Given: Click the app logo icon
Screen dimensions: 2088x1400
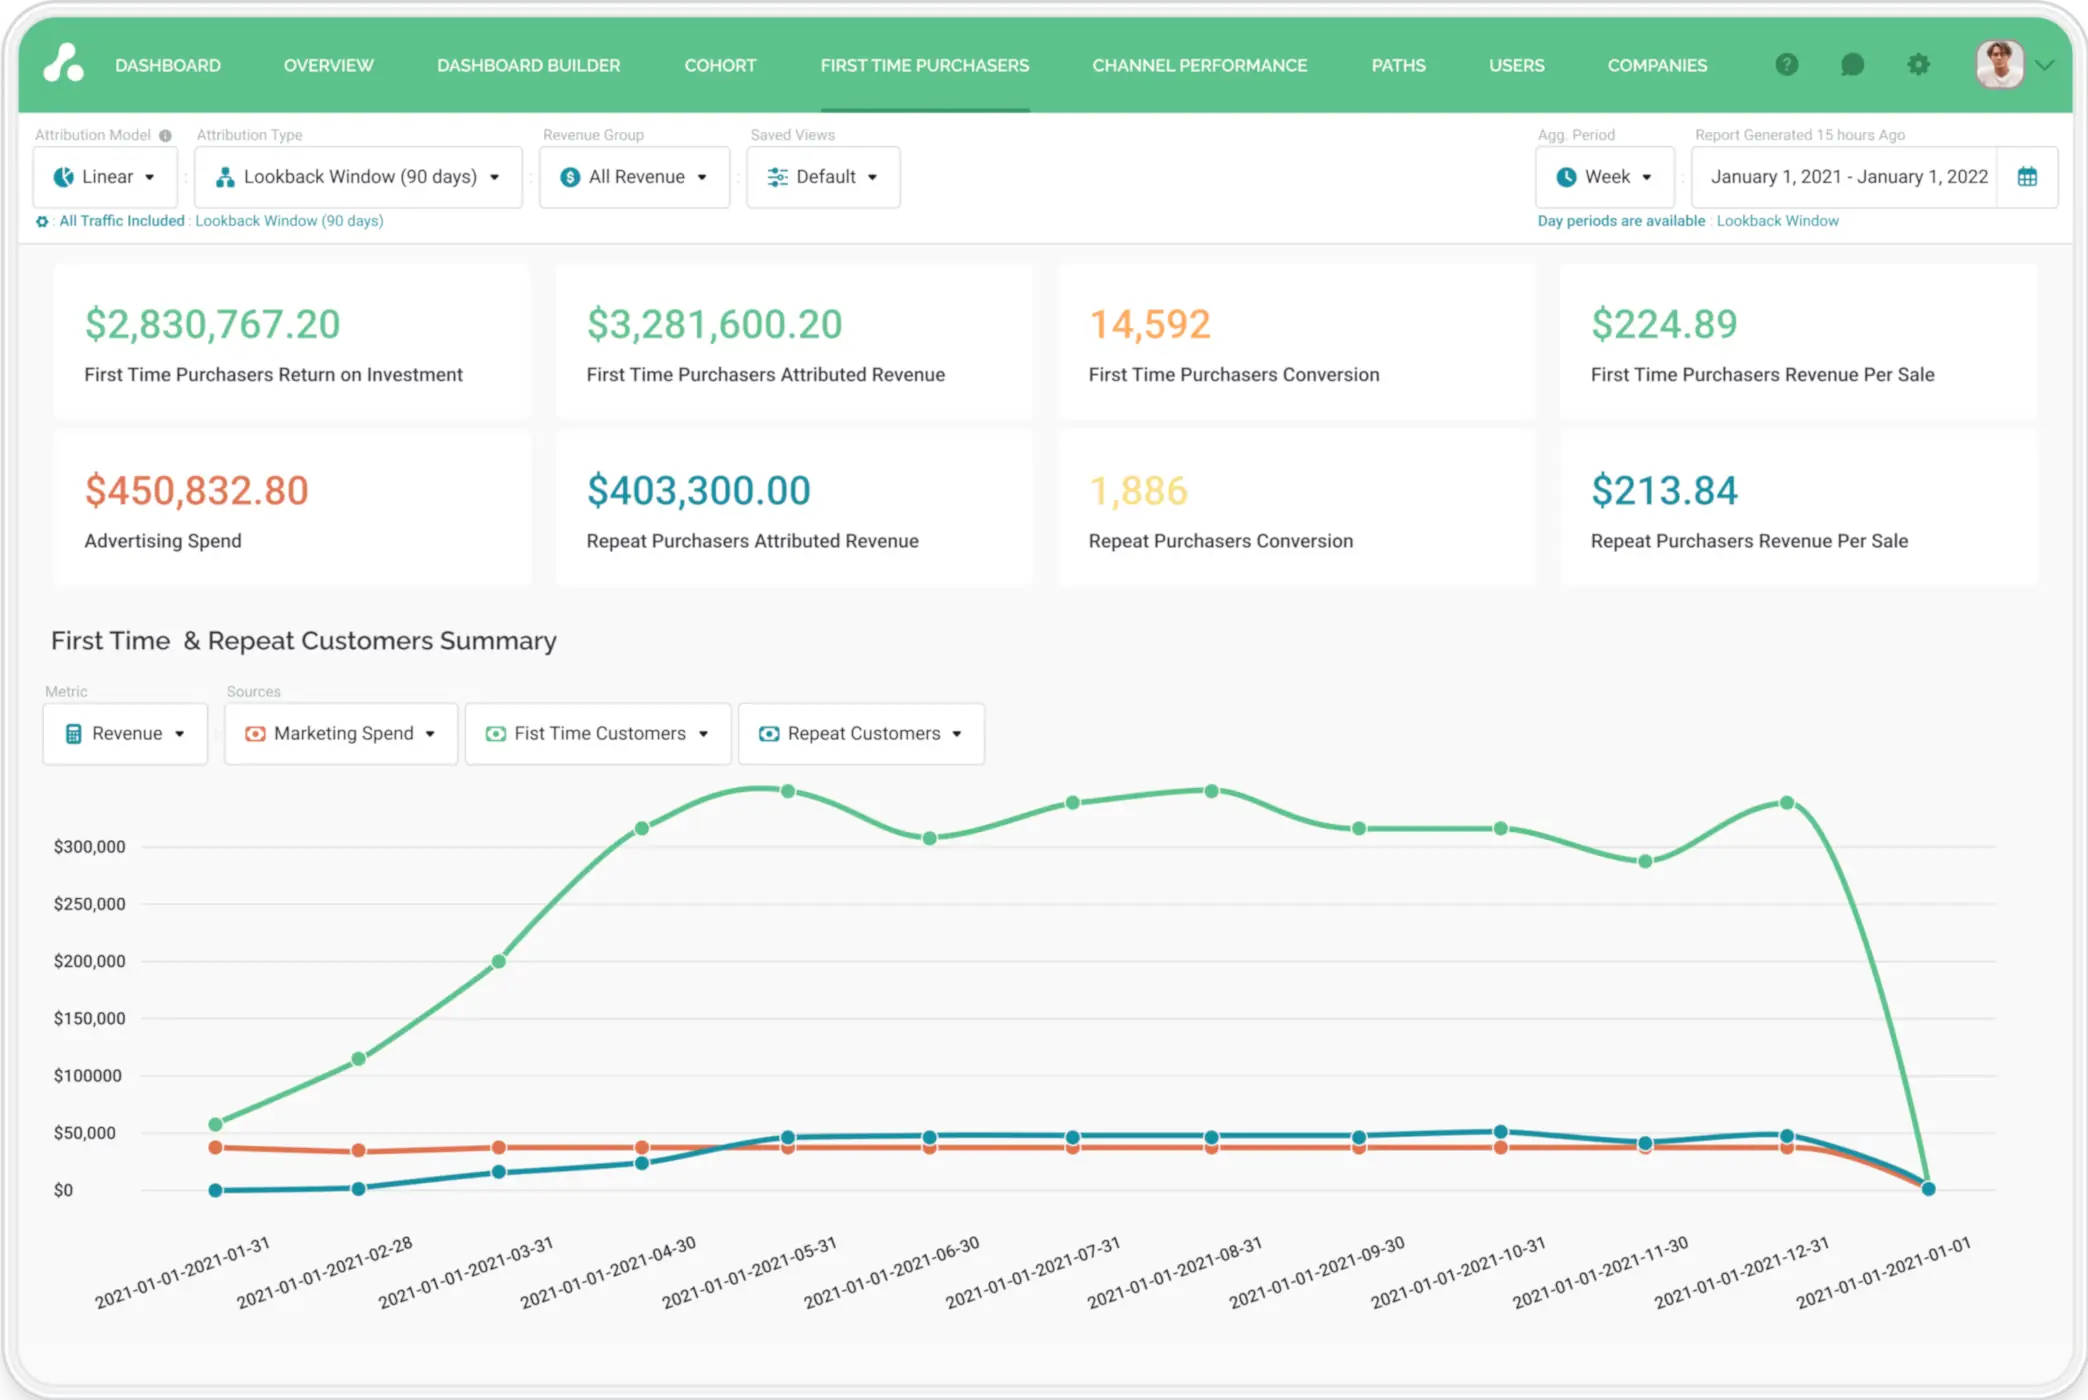Looking at the screenshot, I should [x=63, y=63].
